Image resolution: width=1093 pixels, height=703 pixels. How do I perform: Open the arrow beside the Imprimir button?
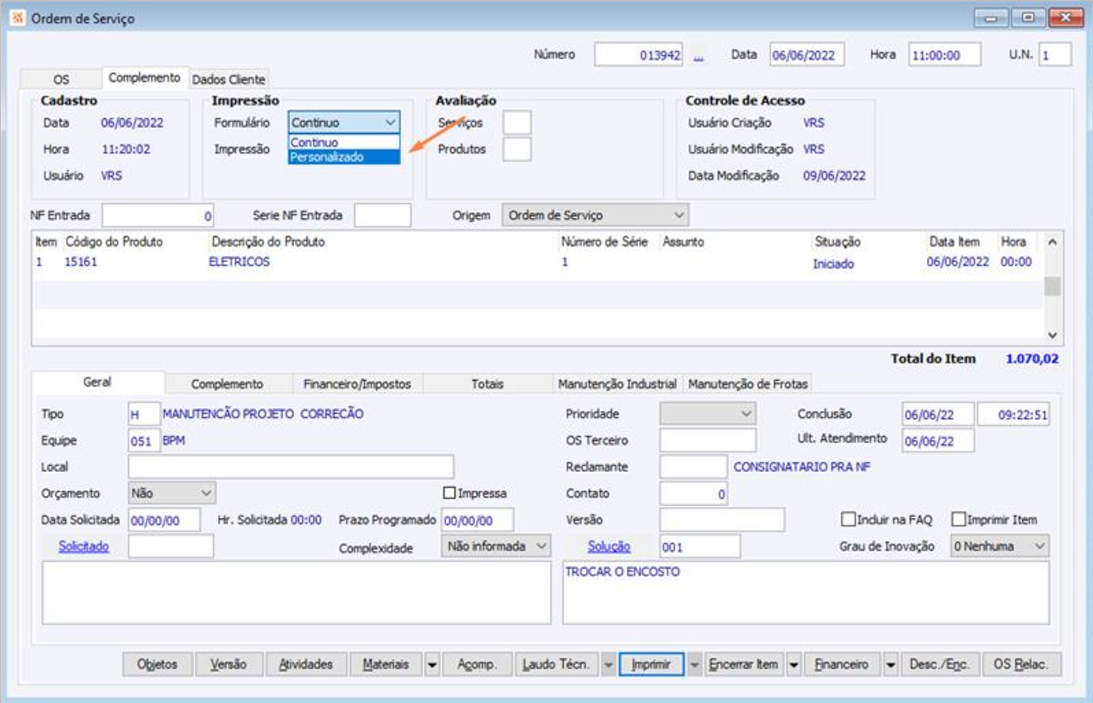(x=694, y=665)
